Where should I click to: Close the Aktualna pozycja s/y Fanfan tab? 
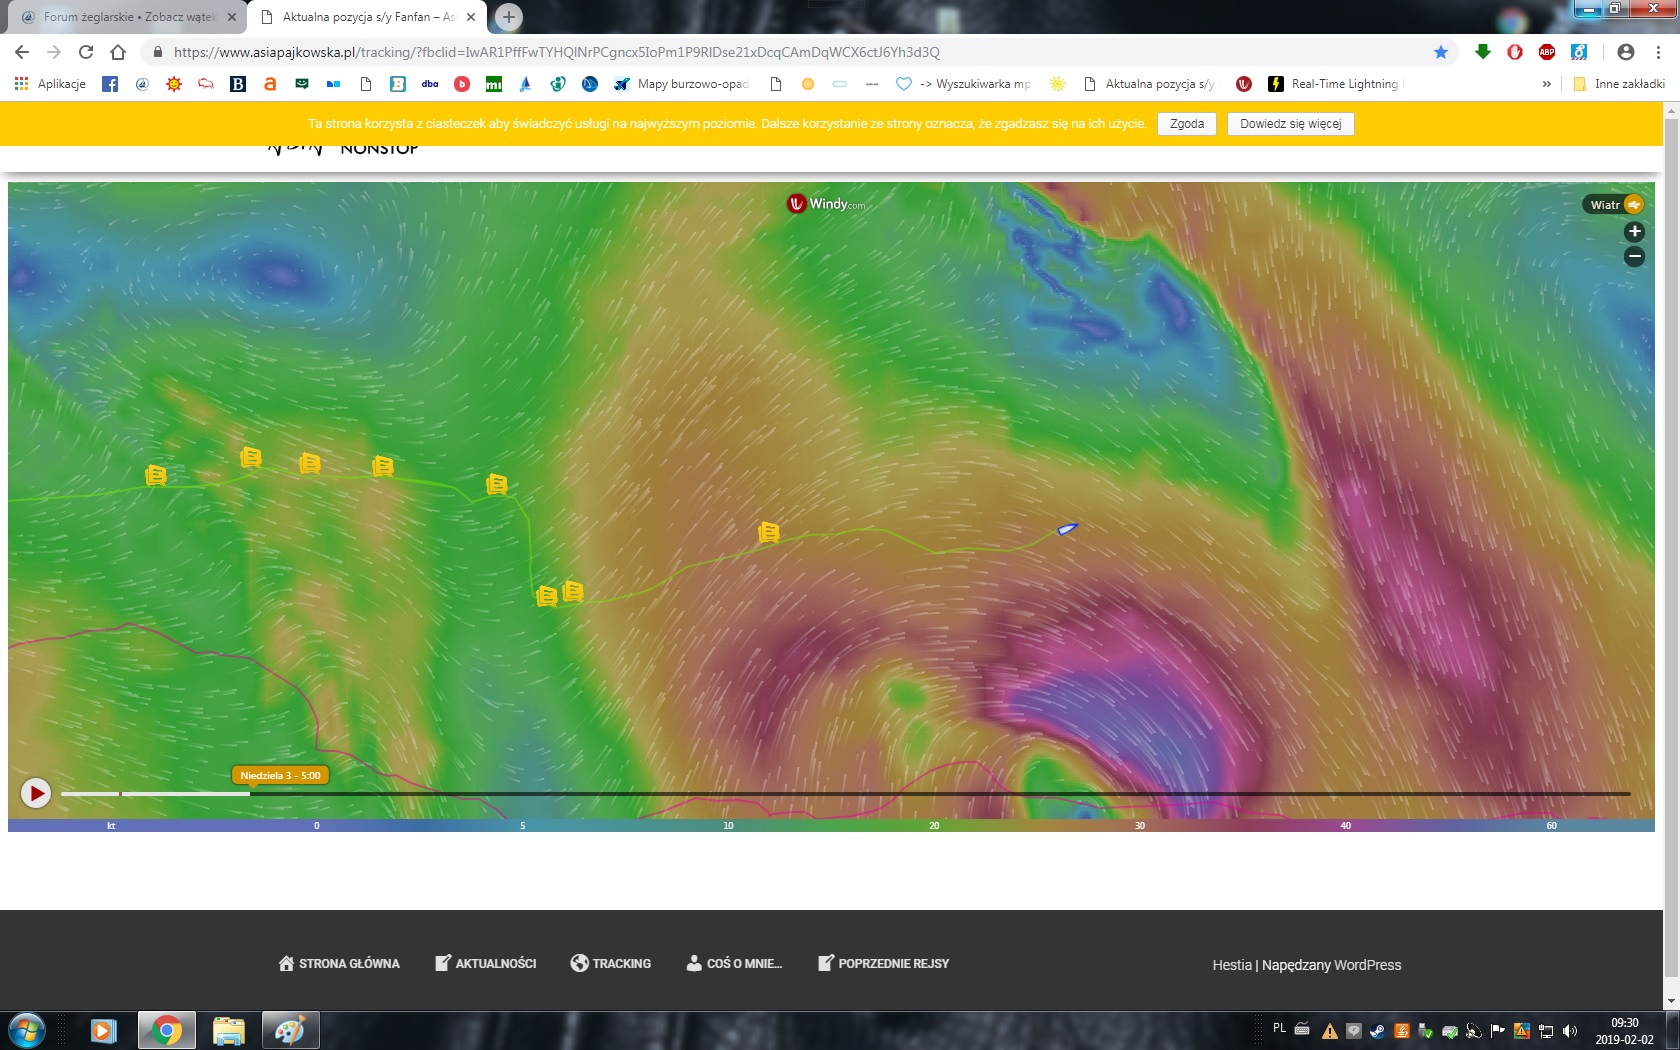(471, 17)
